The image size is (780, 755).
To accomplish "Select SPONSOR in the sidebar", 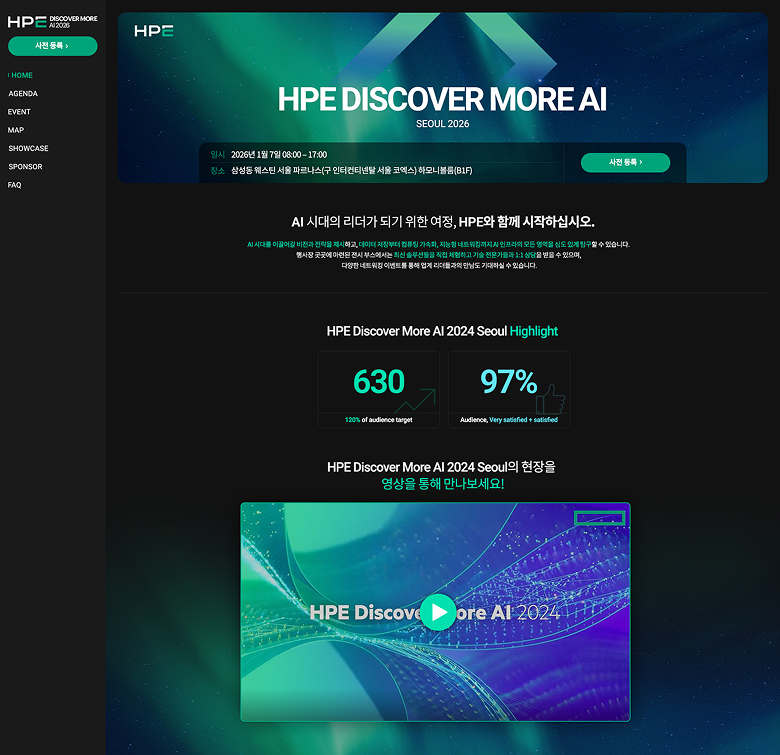I will [x=25, y=167].
